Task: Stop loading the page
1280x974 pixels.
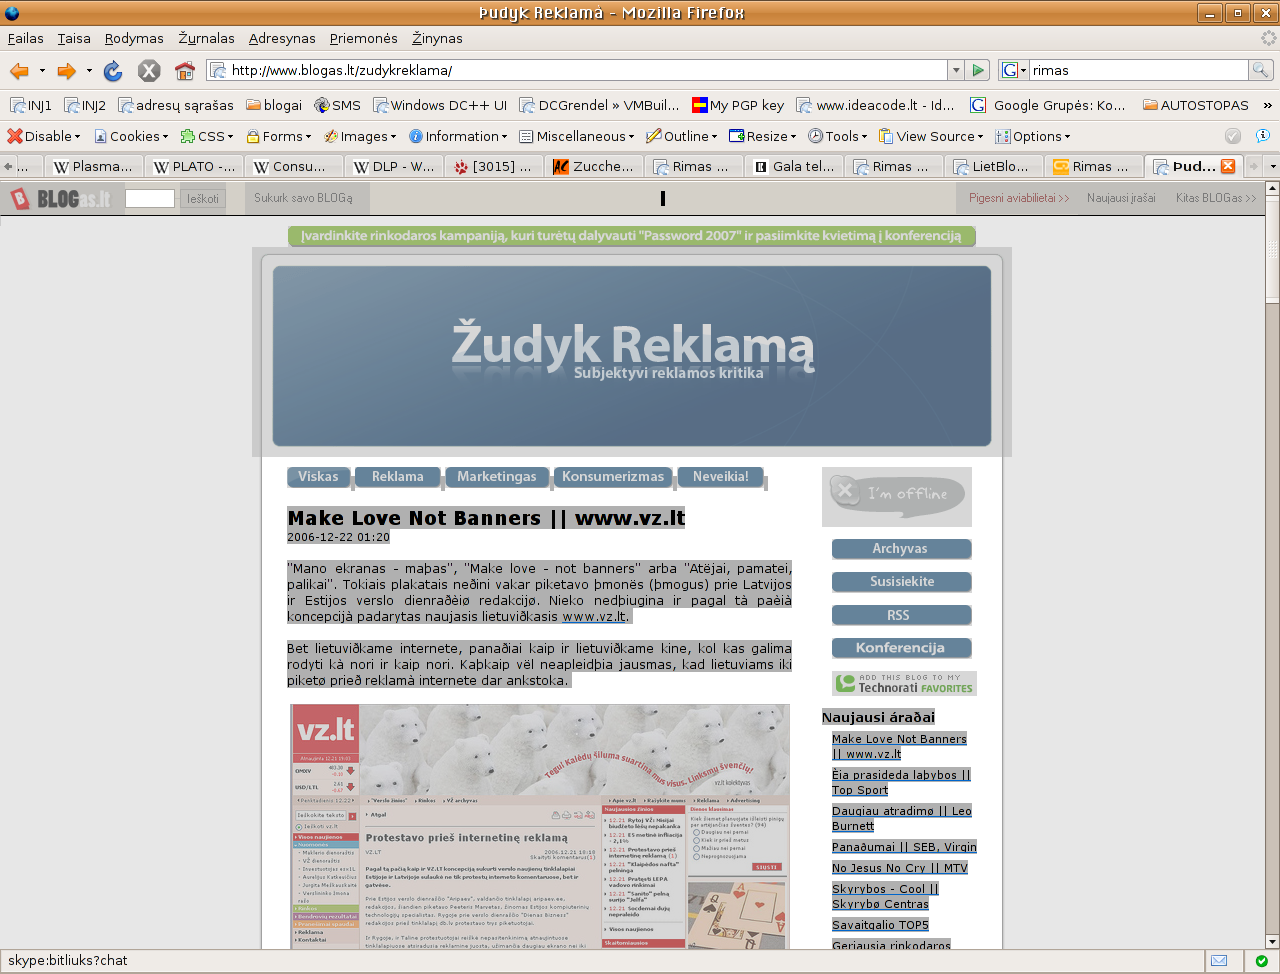Action: 149,70
